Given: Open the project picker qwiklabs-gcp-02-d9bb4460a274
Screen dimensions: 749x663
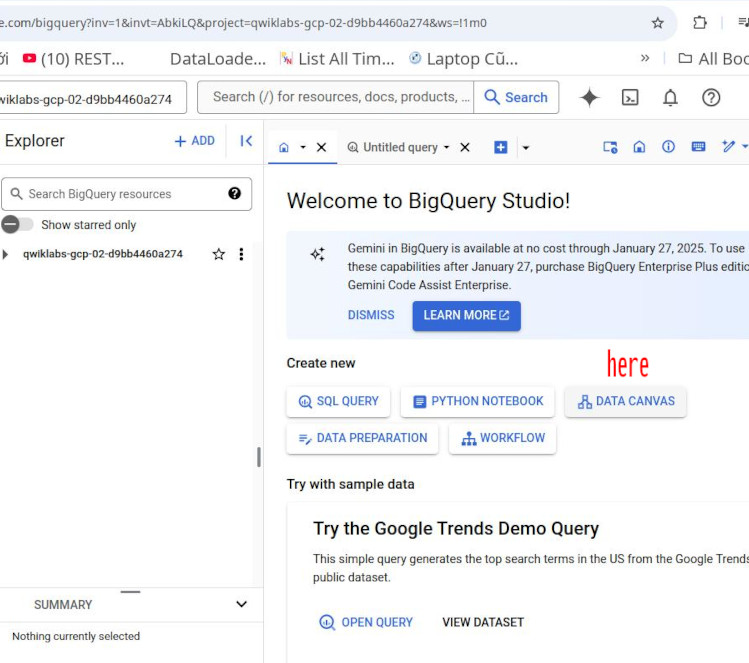Looking at the screenshot, I should [93, 97].
